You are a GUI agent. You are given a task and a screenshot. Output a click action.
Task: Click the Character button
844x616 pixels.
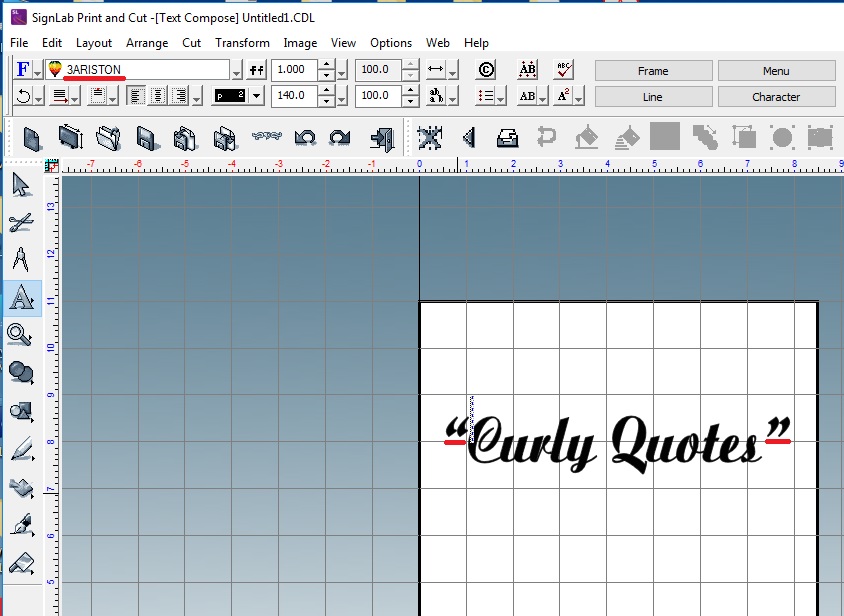777,97
